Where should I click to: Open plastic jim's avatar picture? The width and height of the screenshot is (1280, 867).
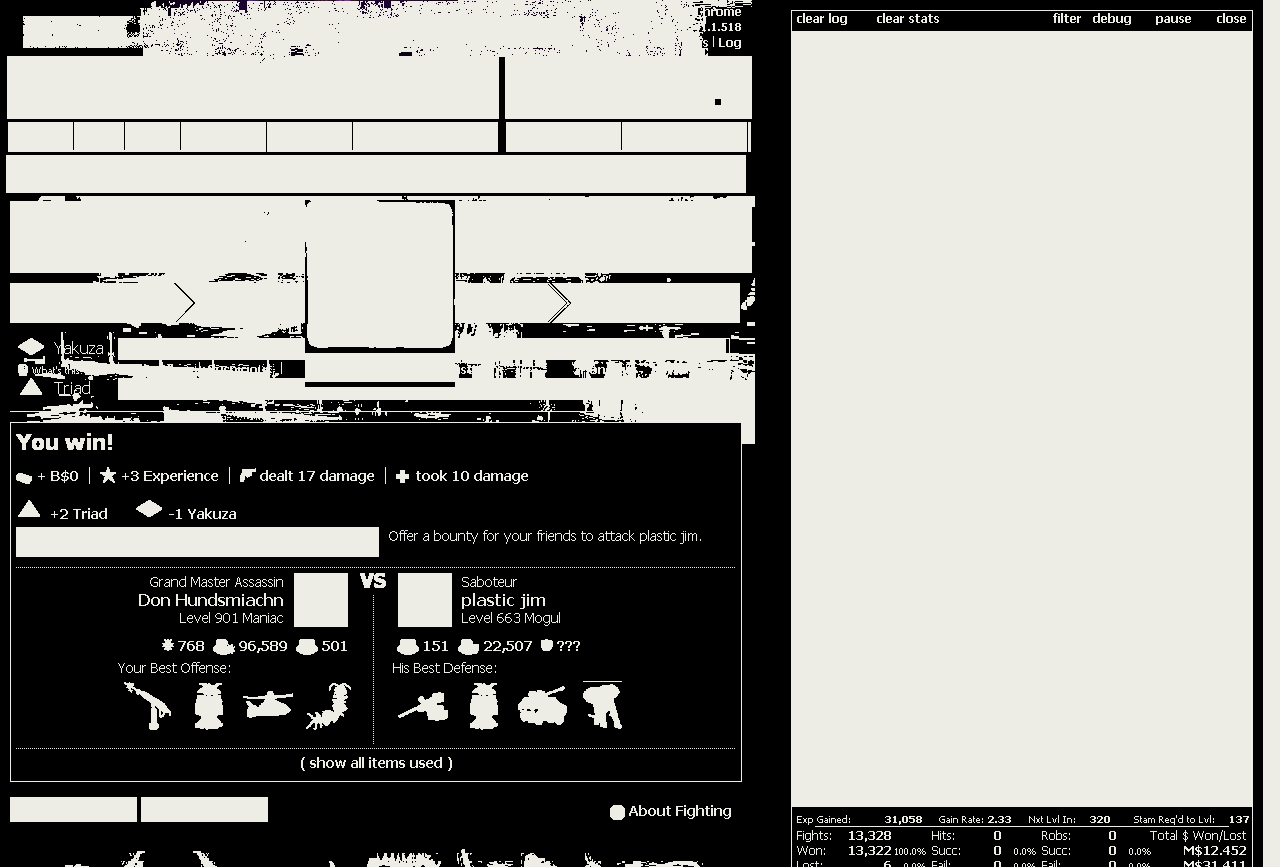[425, 600]
